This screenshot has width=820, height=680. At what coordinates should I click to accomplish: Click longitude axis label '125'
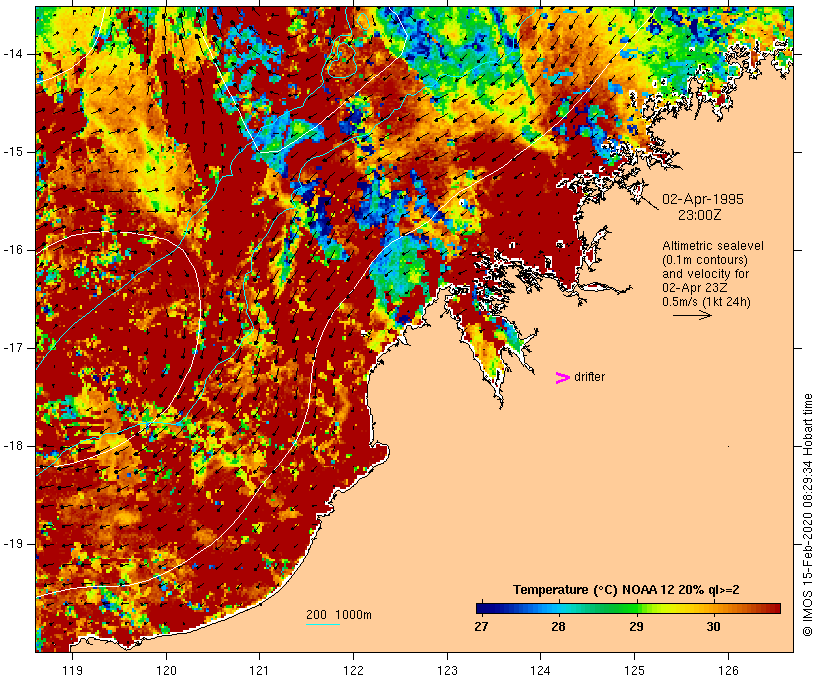(x=634, y=670)
